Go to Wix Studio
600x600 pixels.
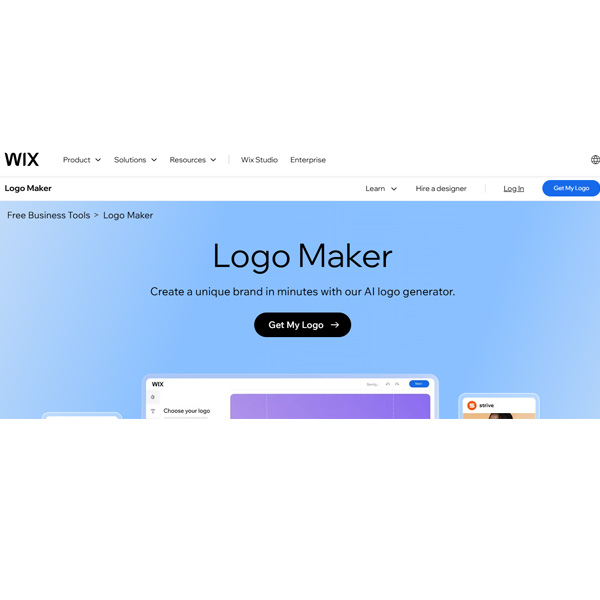pyautogui.click(x=259, y=160)
